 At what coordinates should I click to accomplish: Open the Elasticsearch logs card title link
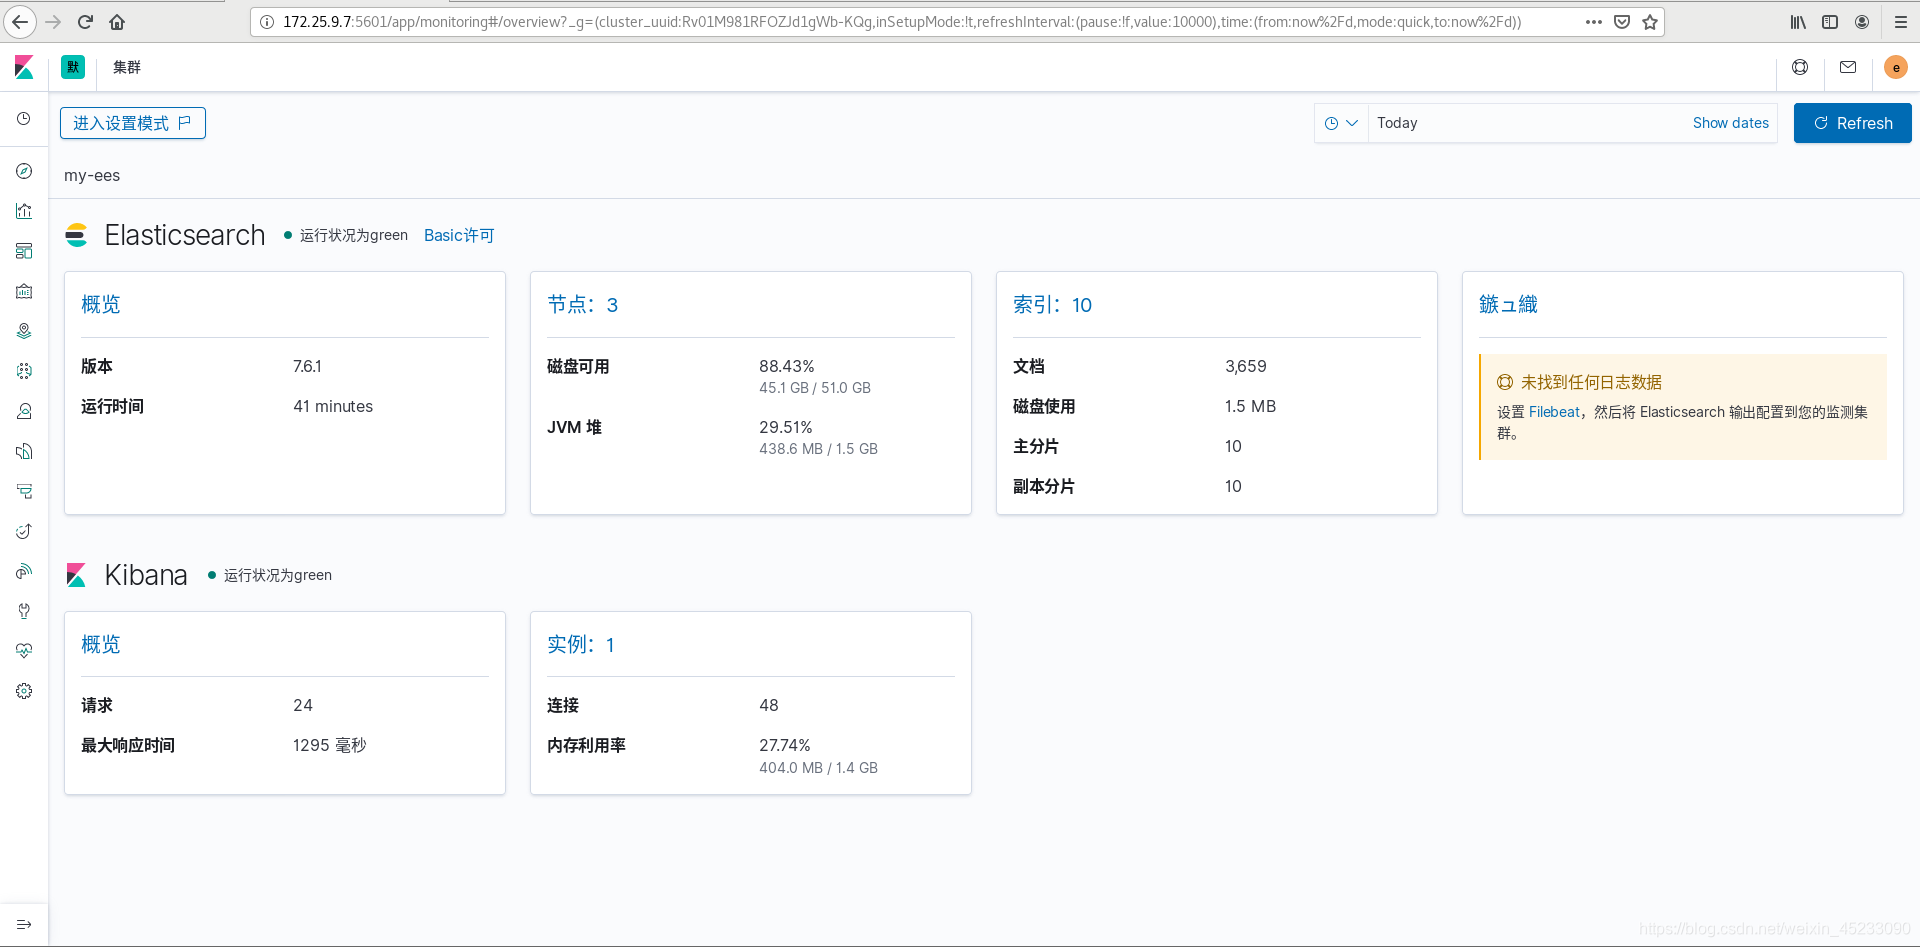coord(1508,304)
